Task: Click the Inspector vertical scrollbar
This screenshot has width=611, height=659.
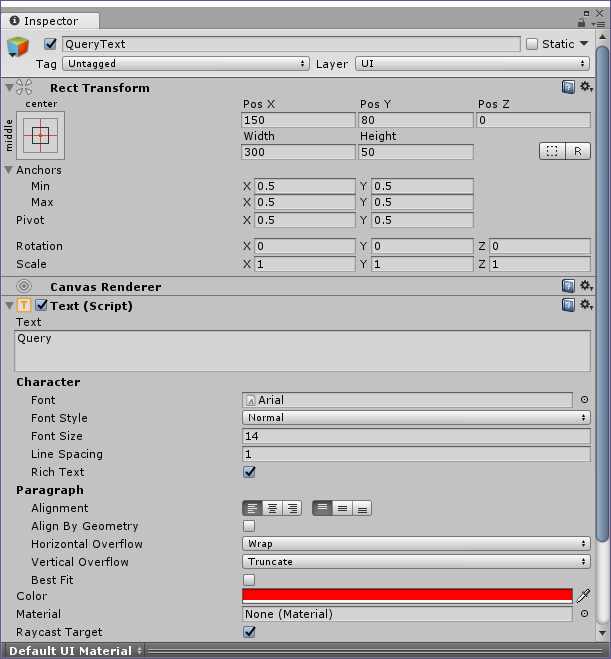Action: pyautogui.click(x=602, y=294)
